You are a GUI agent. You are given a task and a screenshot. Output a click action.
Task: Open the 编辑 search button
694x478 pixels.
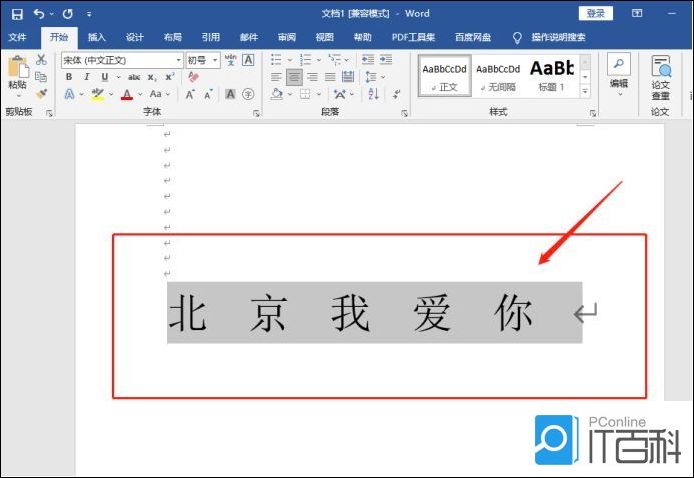(619, 74)
